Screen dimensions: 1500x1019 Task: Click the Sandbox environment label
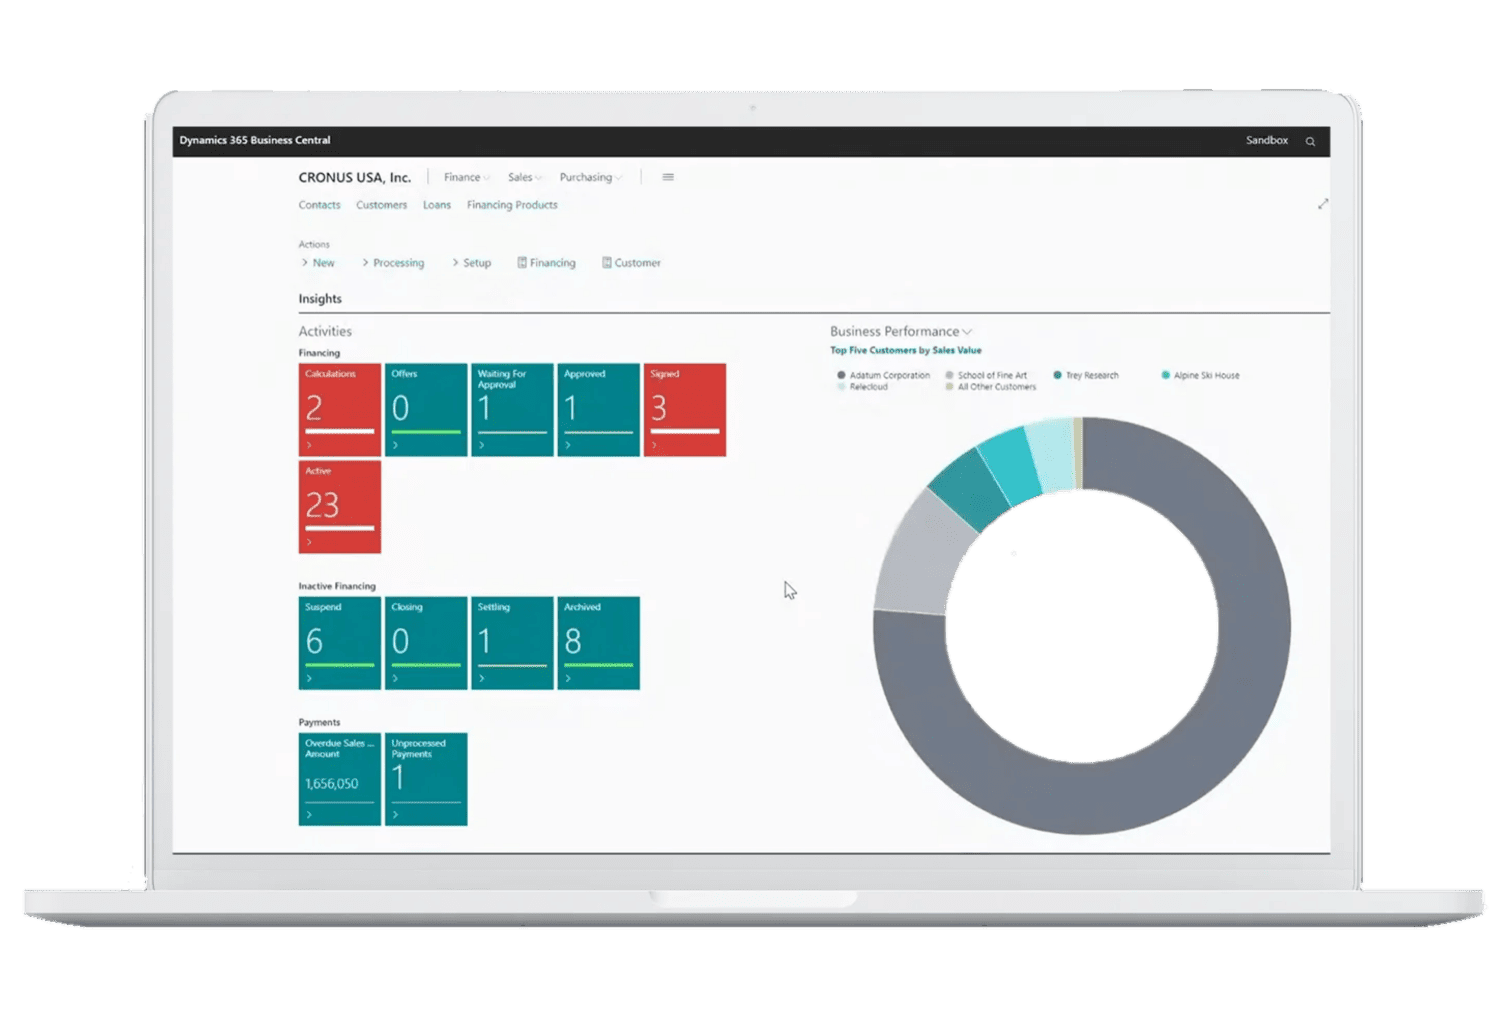point(1267,140)
